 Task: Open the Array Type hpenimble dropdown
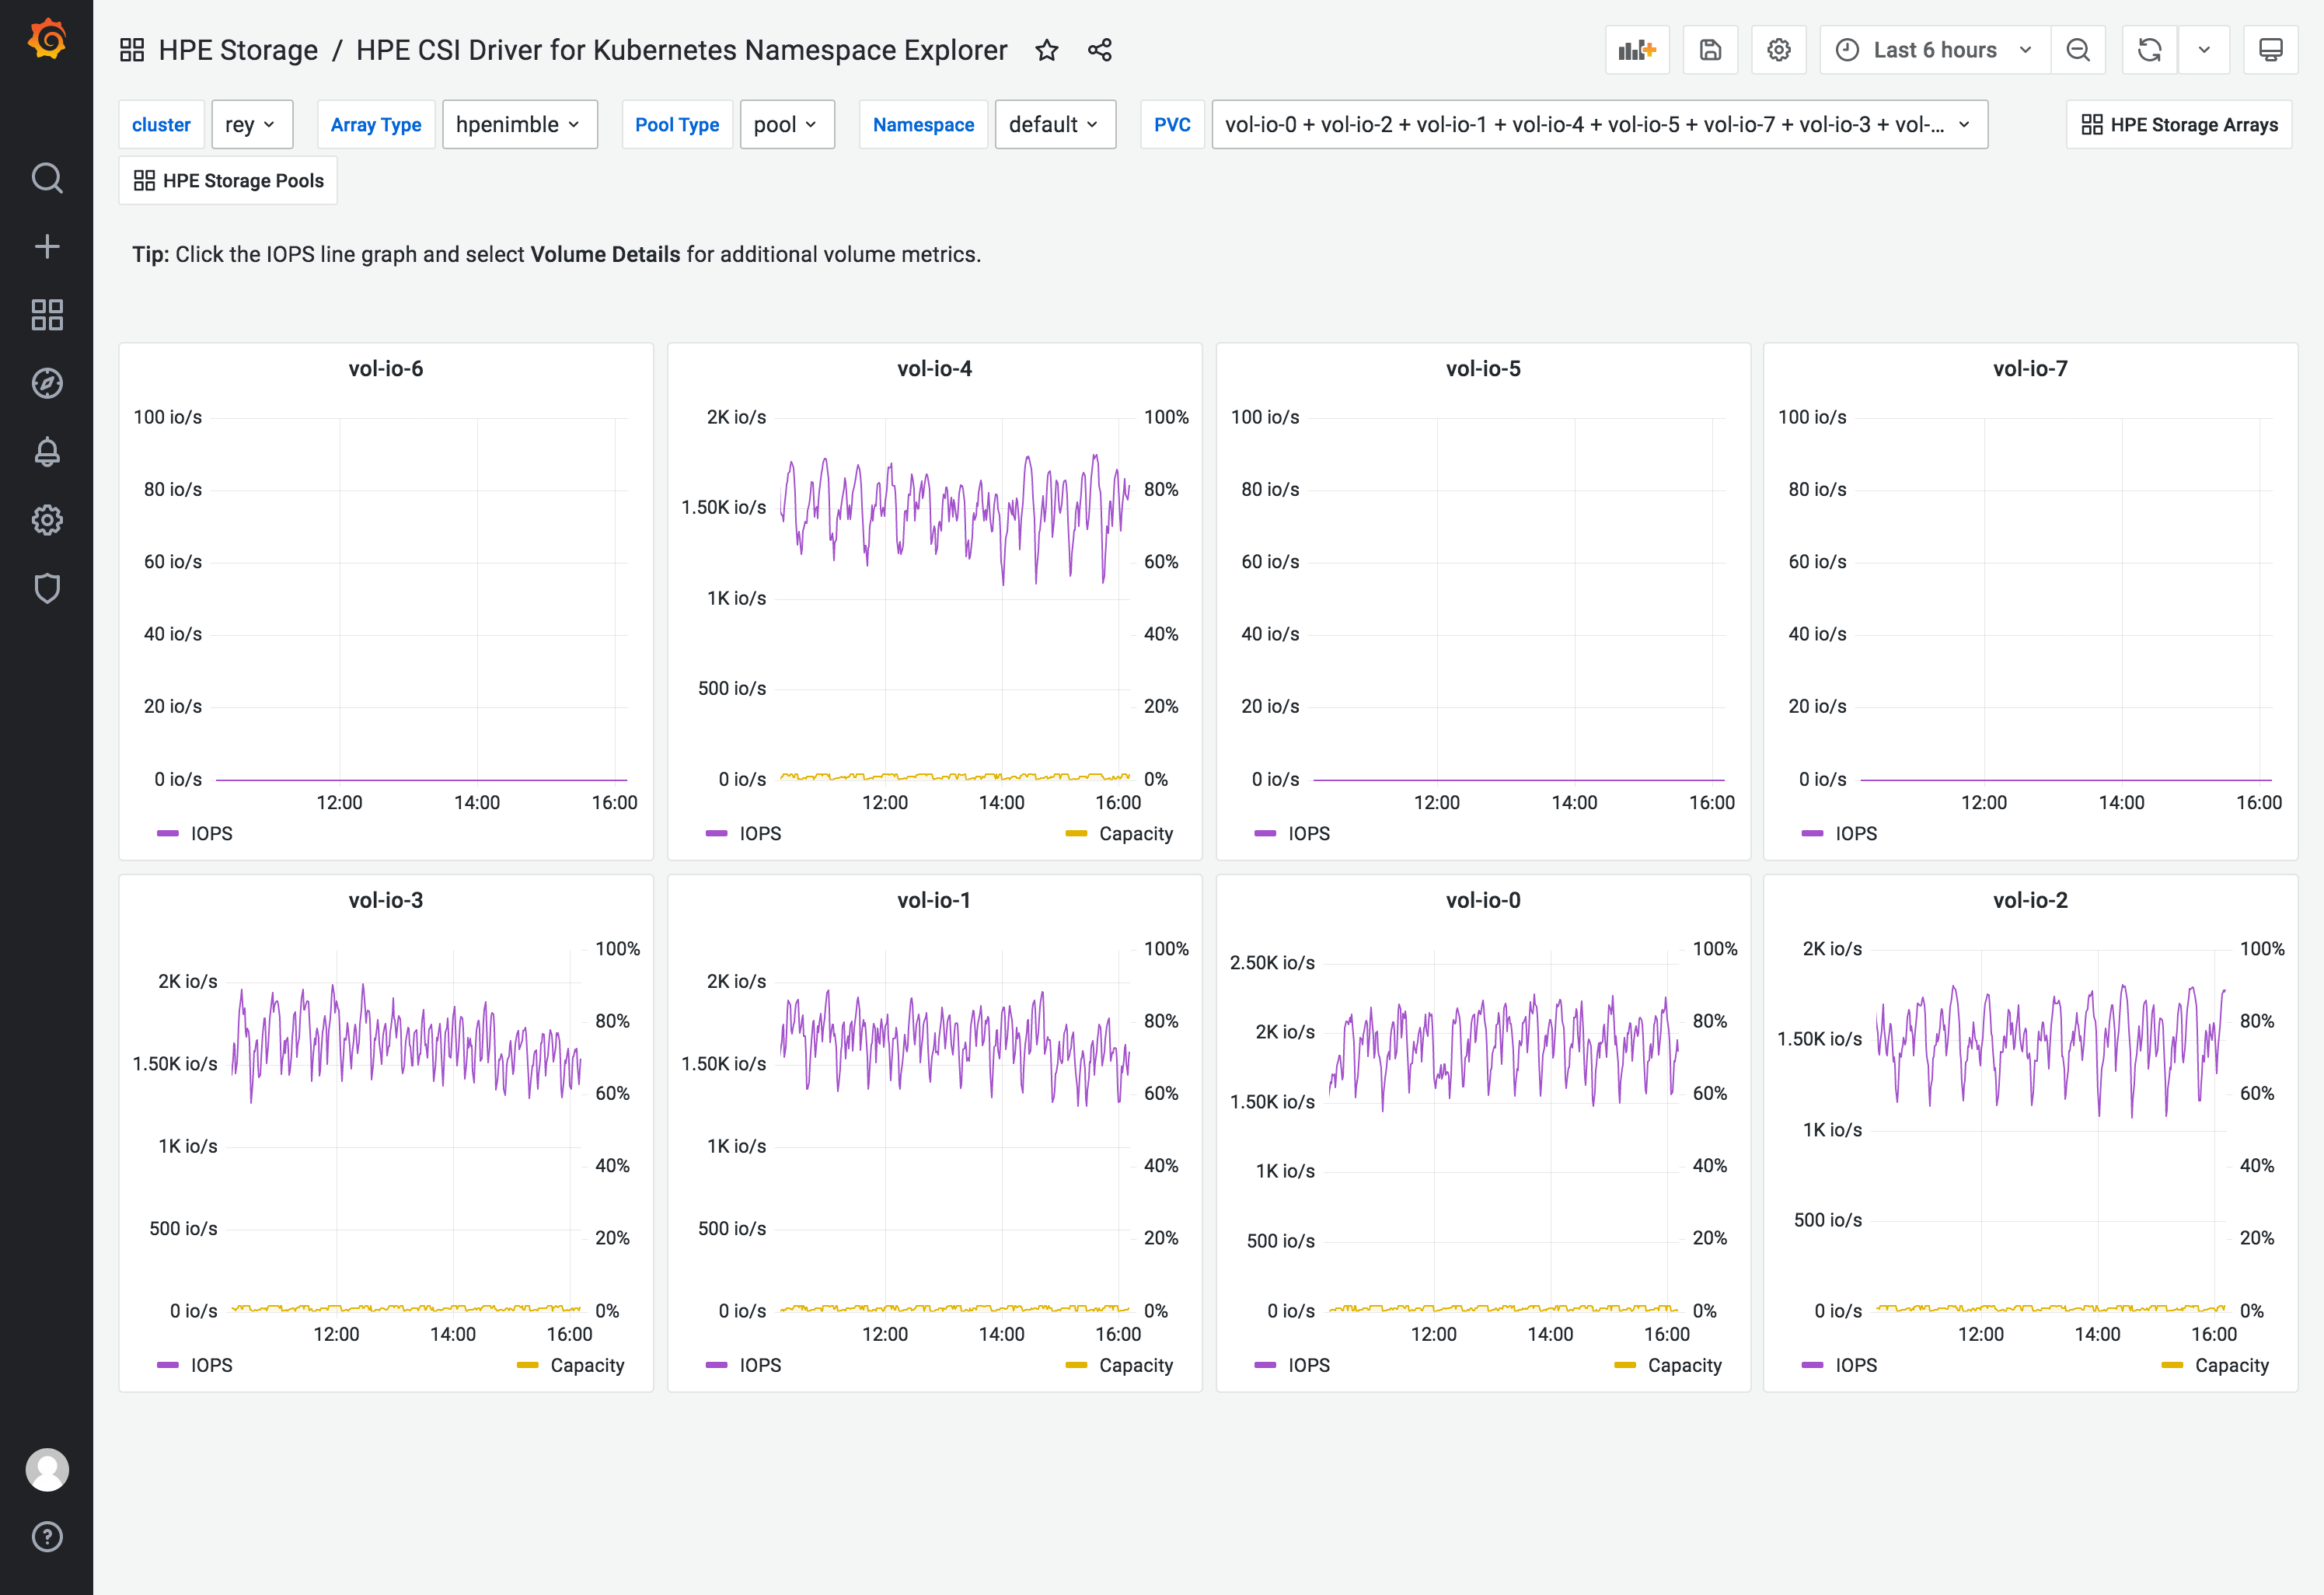coord(519,125)
